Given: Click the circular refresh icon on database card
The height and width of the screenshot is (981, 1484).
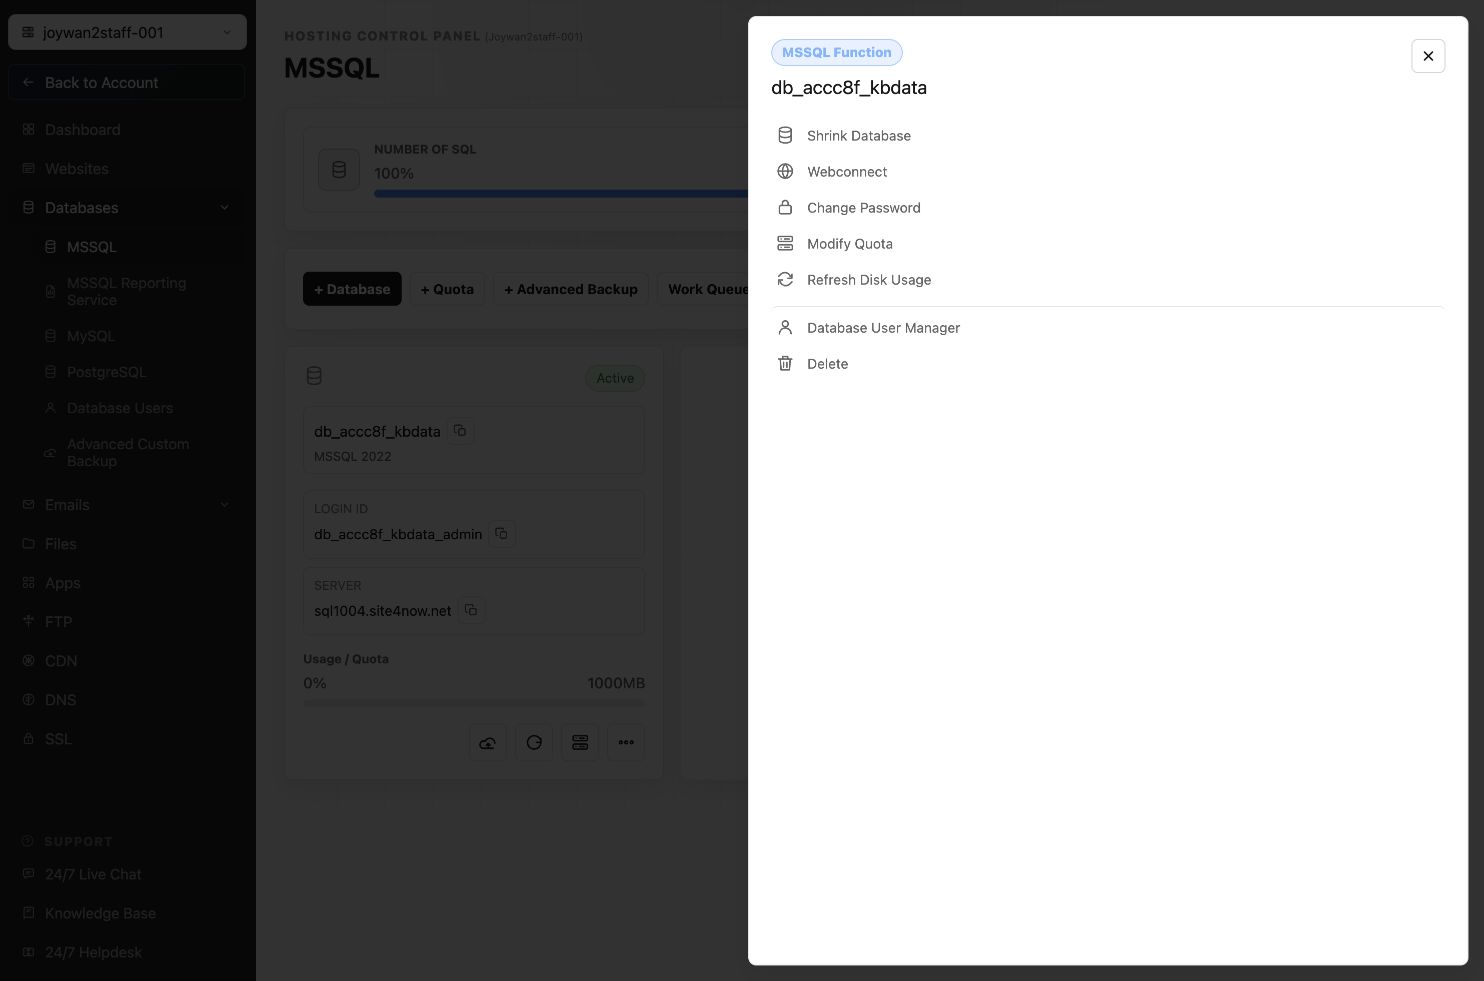Looking at the screenshot, I should coord(534,742).
